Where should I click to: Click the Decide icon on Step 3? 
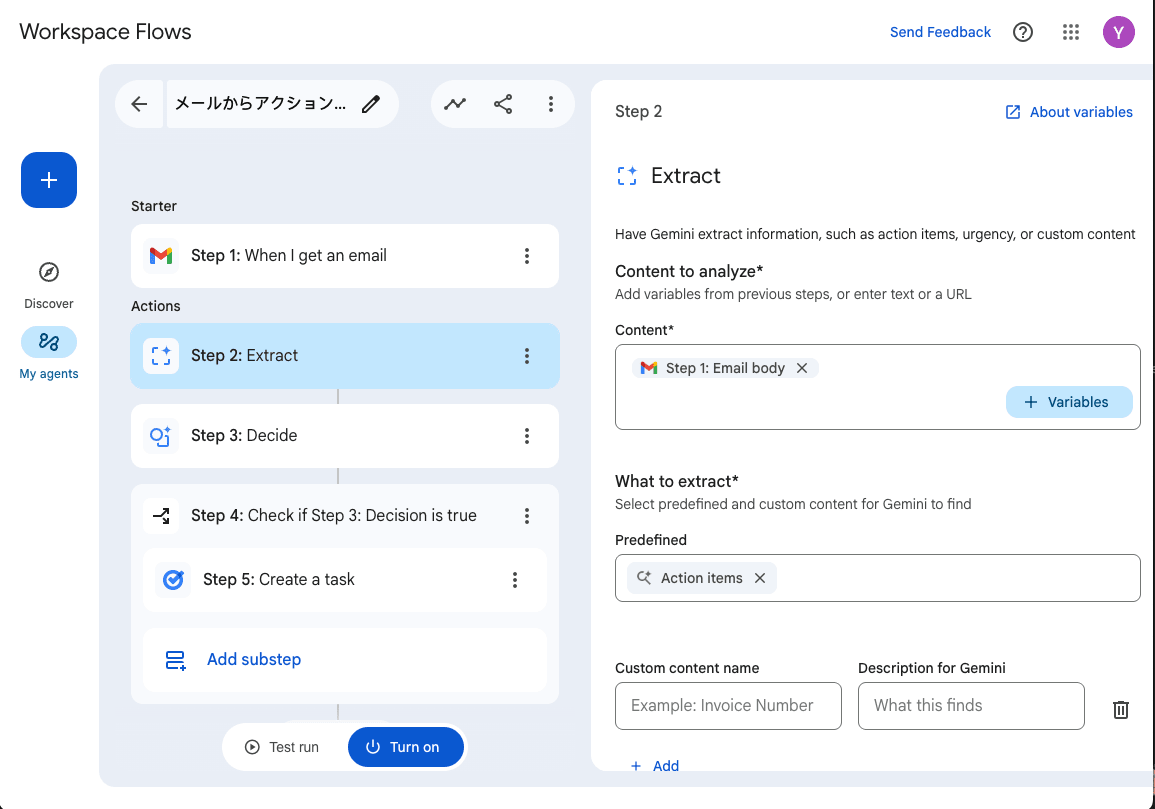point(161,435)
